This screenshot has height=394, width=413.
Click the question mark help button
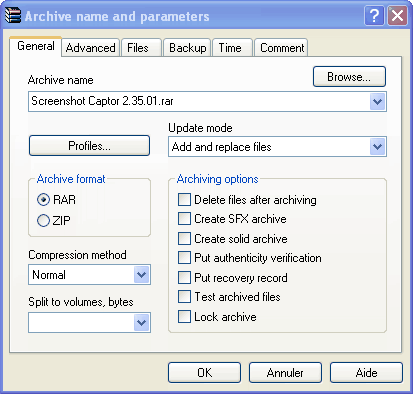tap(375, 15)
